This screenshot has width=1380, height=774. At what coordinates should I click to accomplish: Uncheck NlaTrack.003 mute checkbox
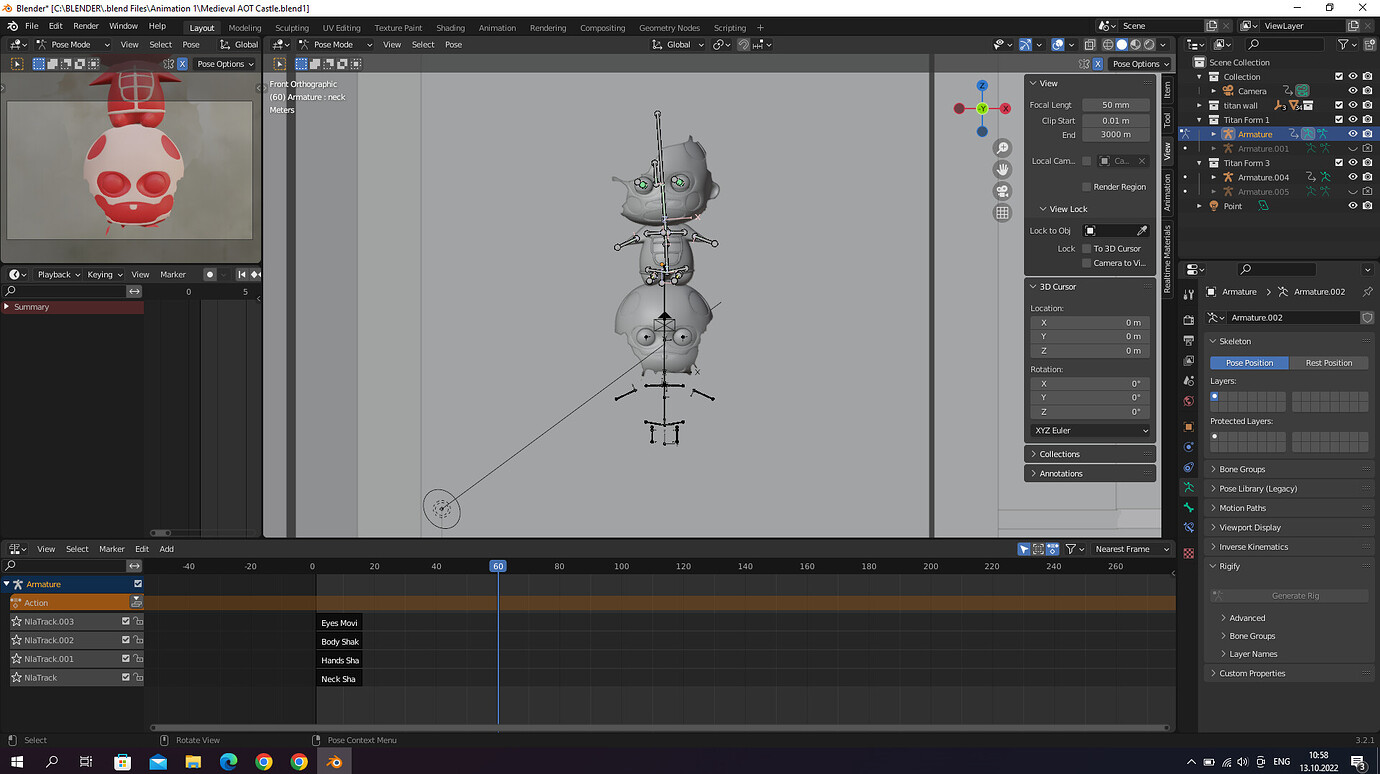tap(126, 621)
